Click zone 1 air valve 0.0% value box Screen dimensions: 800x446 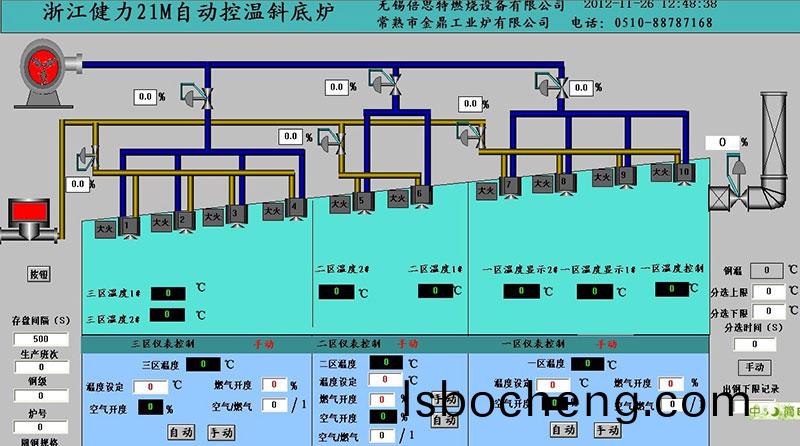(581, 88)
